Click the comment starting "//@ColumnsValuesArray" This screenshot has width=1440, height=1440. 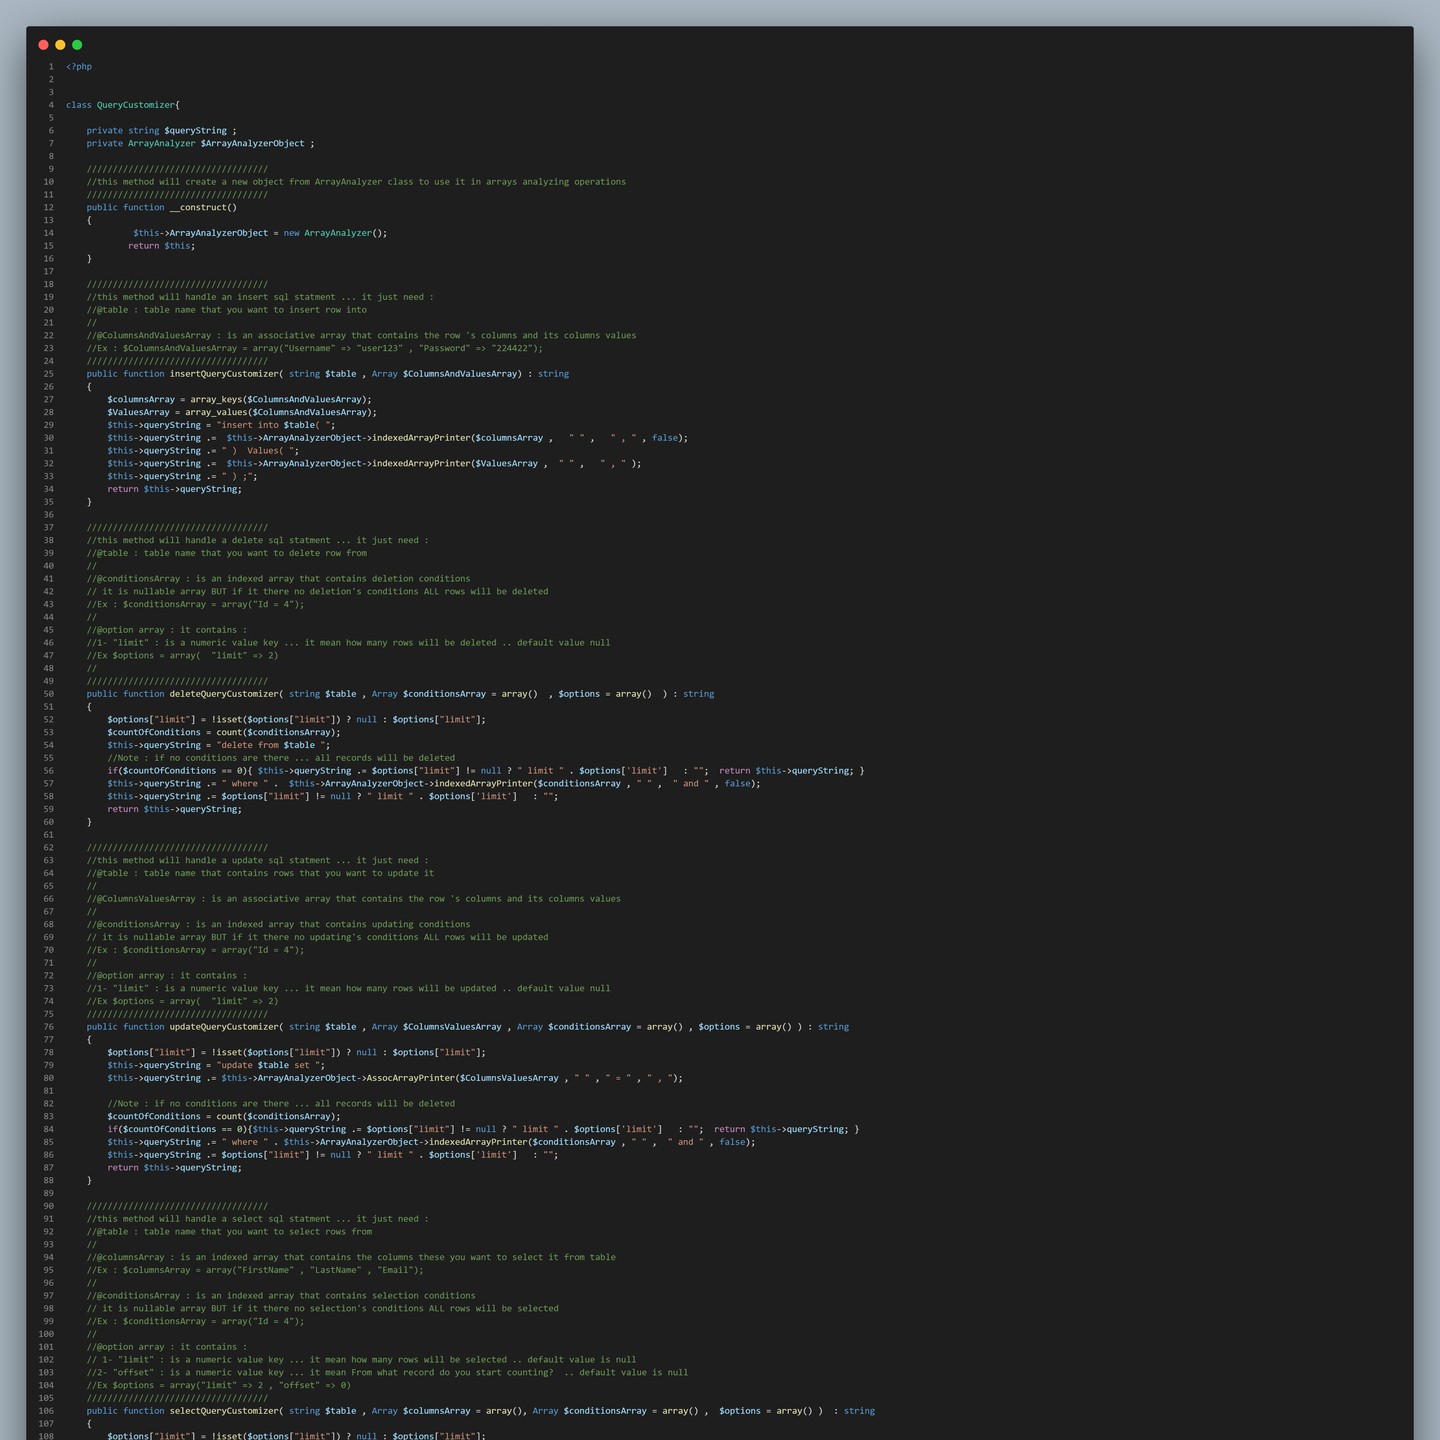[x=354, y=899]
